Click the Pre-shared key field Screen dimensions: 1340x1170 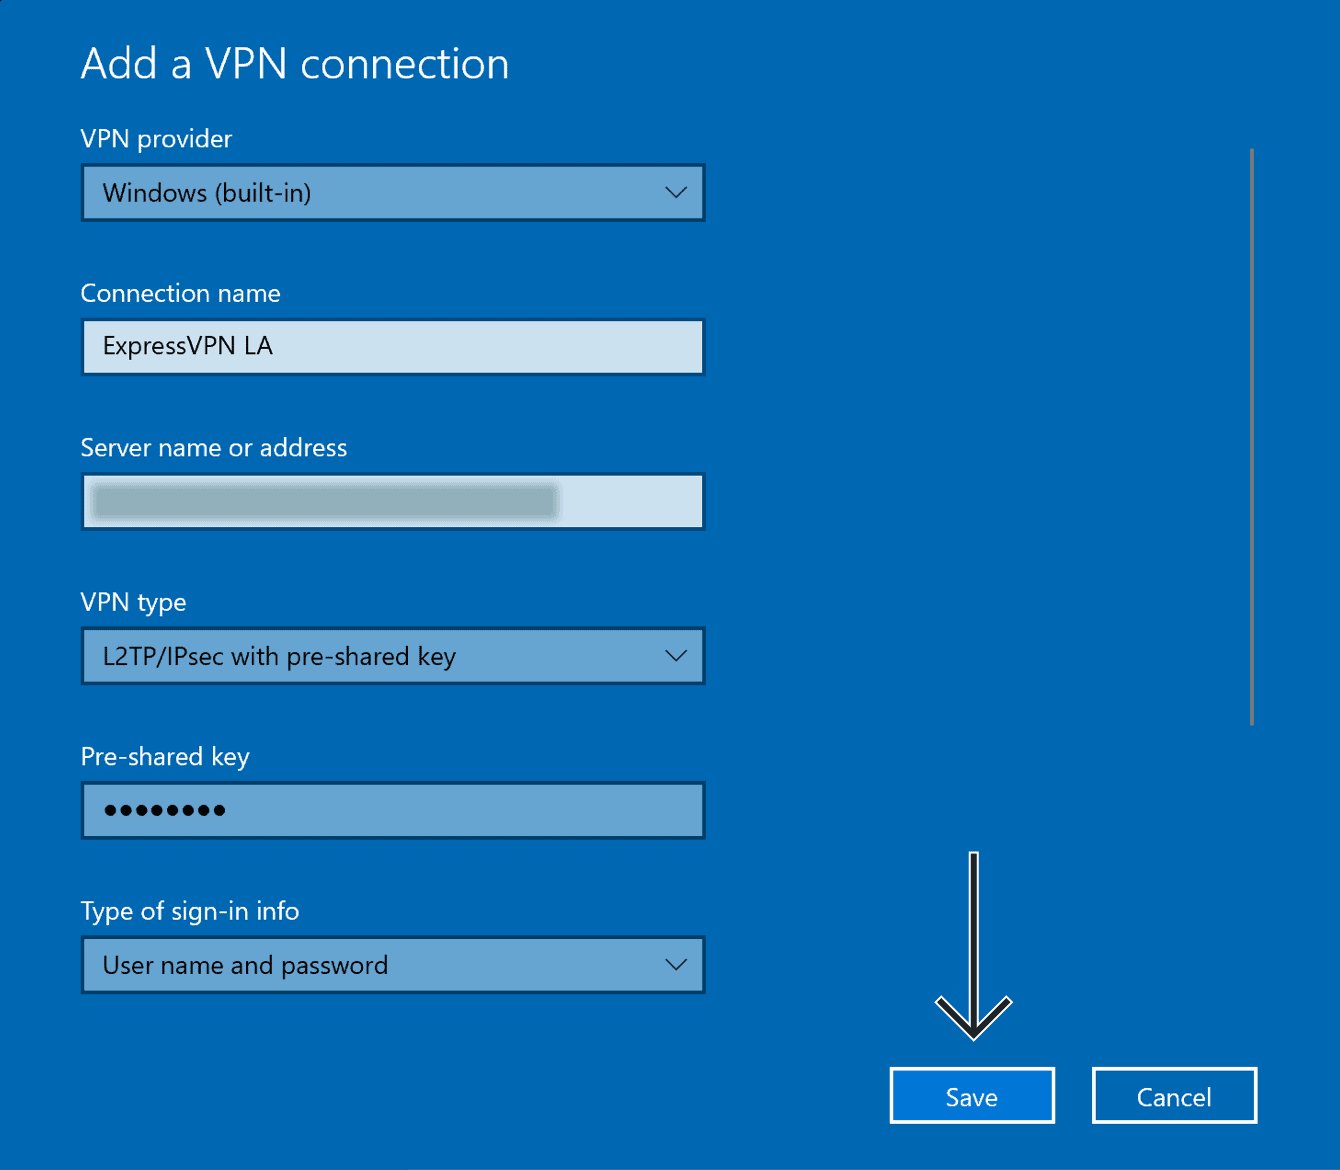[x=393, y=810]
